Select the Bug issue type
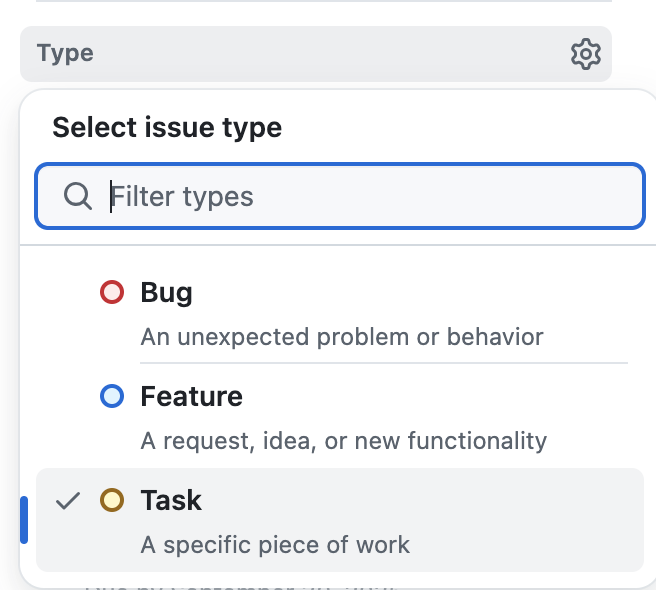Screen dimensions: 656x590 pos(167,293)
